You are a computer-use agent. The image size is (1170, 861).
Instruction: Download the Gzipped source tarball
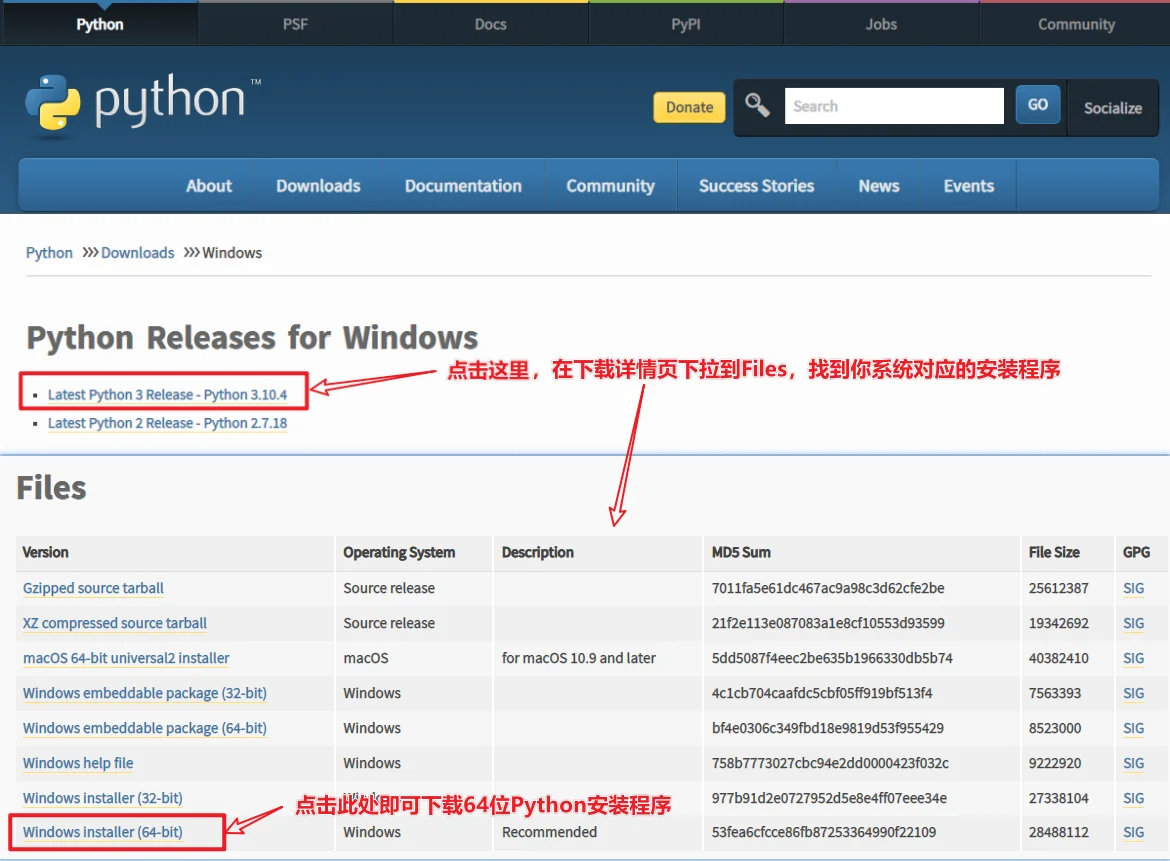pyautogui.click(x=93, y=588)
